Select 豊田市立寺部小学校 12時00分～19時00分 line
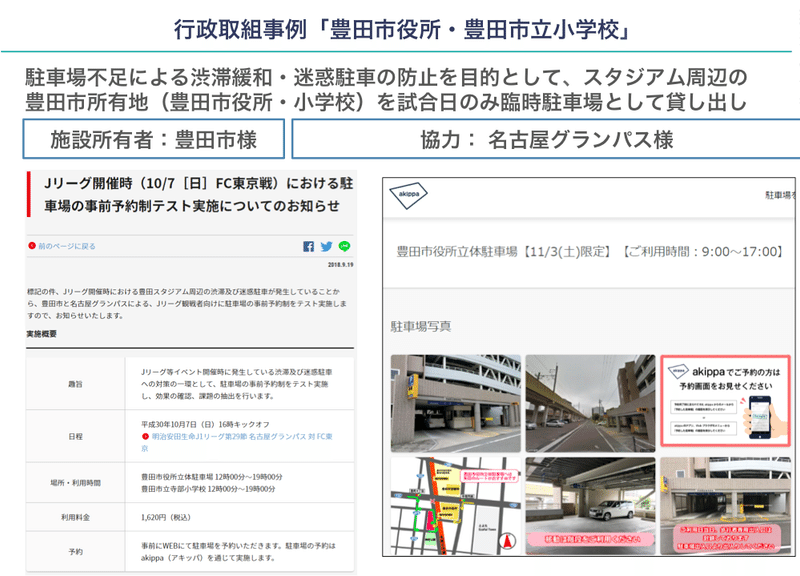The height and width of the screenshot is (576, 800). click(x=208, y=489)
